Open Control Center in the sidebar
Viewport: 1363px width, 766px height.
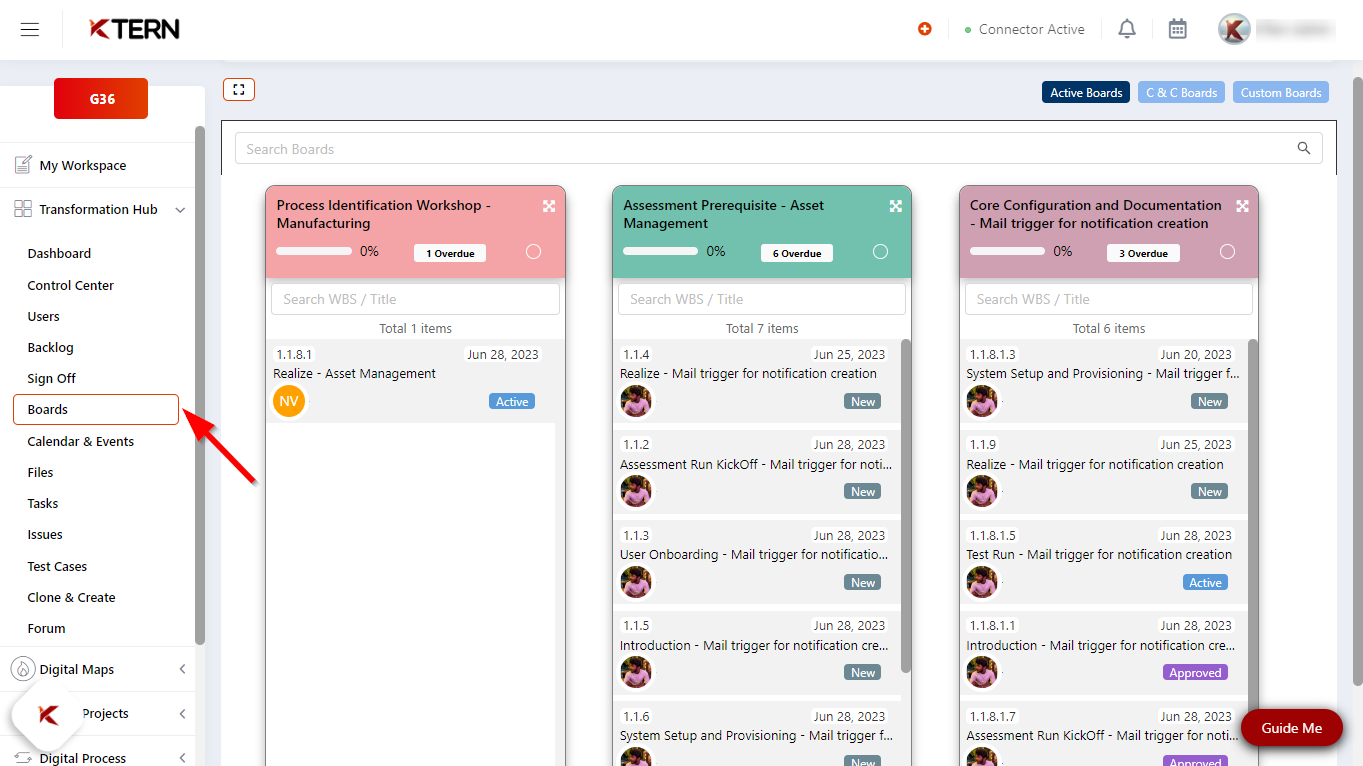click(x=70, y=285)
